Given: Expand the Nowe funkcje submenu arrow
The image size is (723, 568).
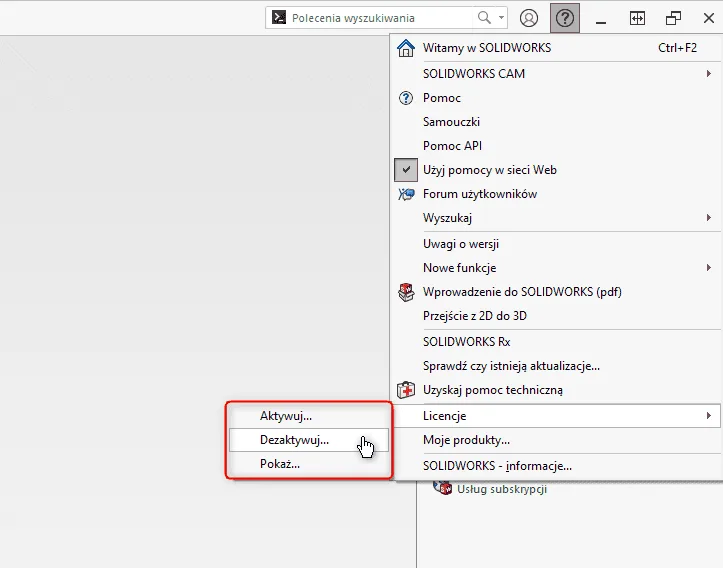Looking at the screenshot, I should point(709,268).
